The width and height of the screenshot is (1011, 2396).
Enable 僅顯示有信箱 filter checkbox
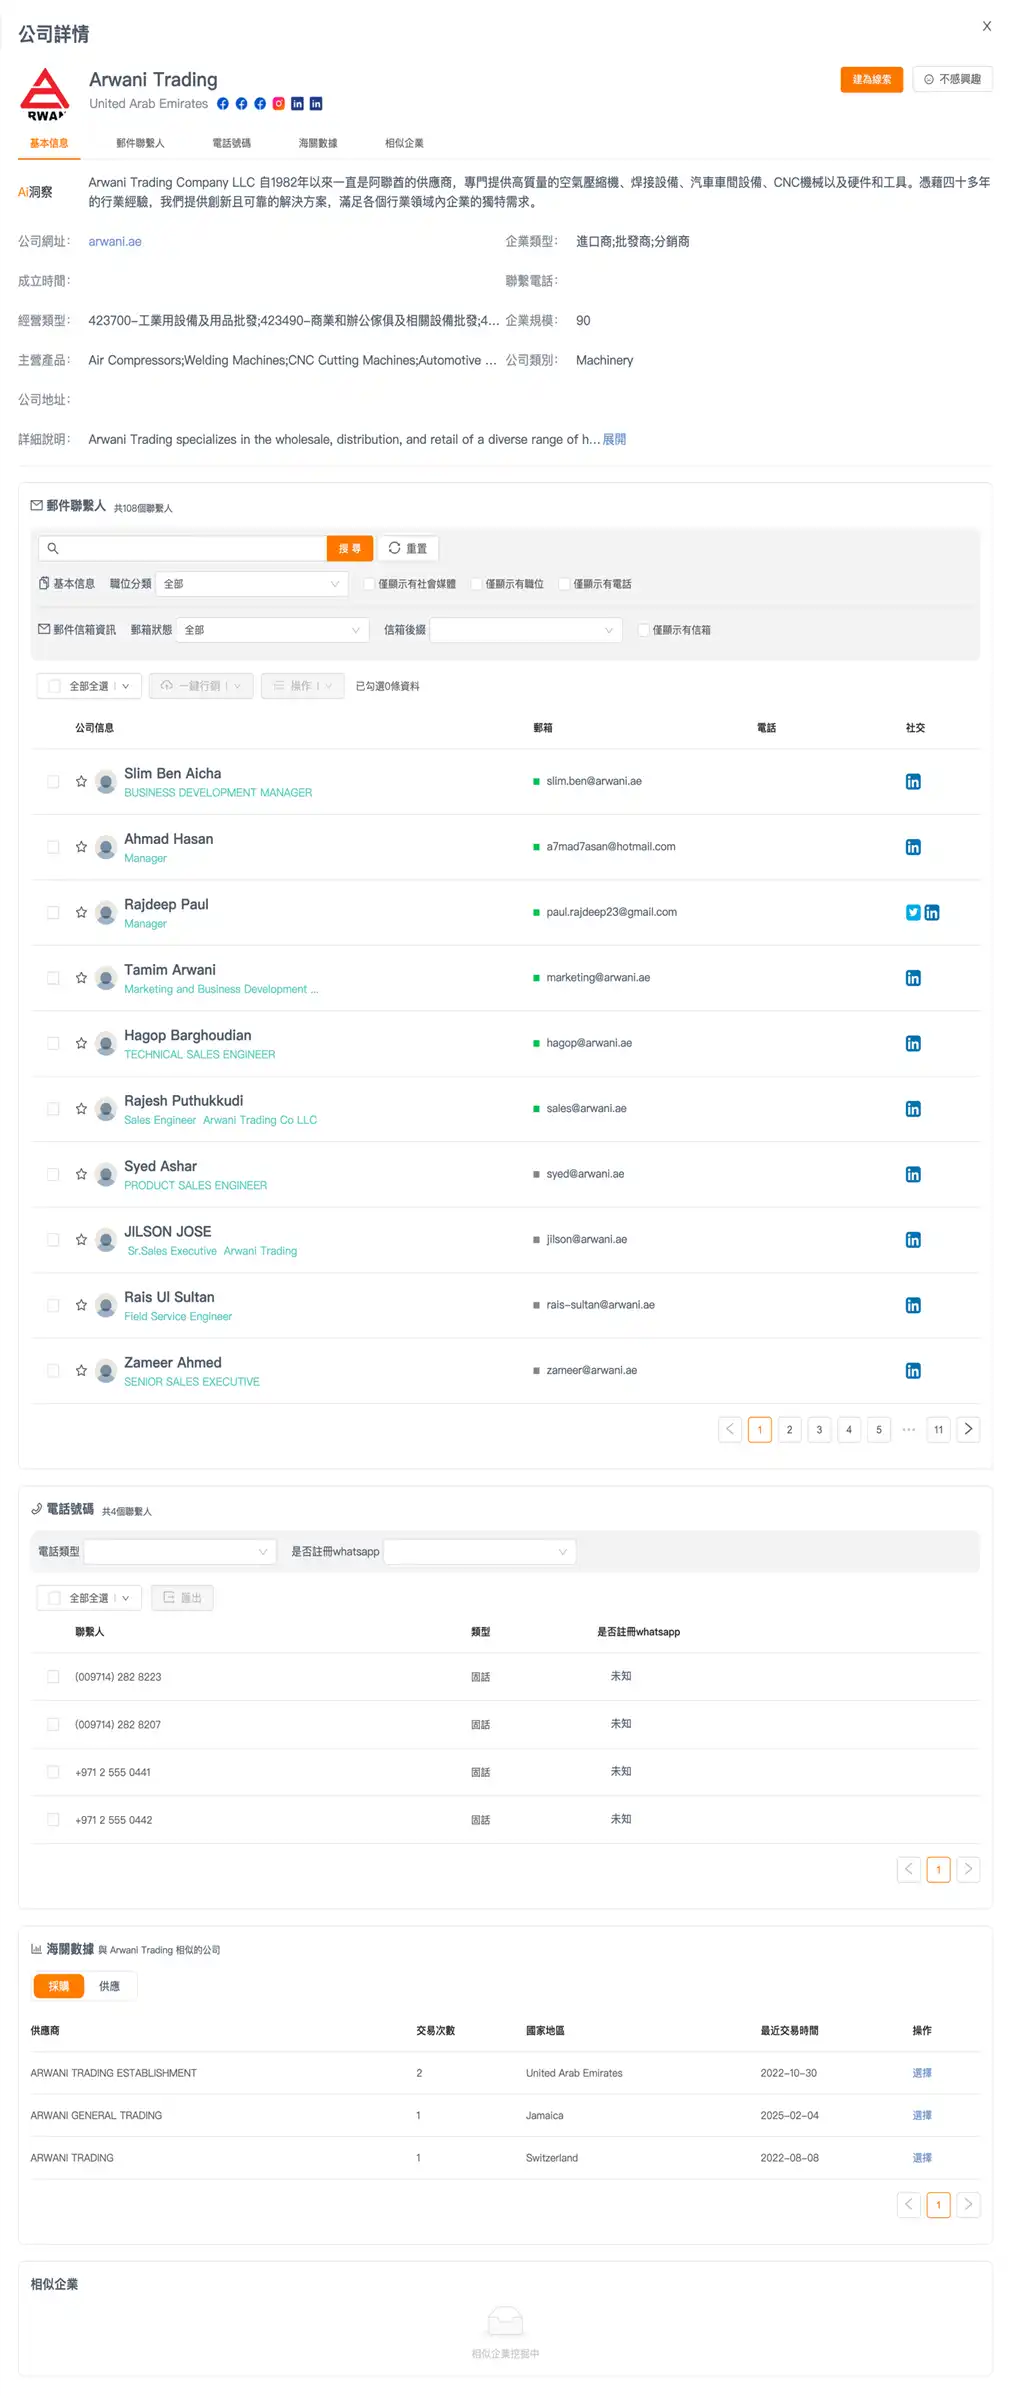643,630
